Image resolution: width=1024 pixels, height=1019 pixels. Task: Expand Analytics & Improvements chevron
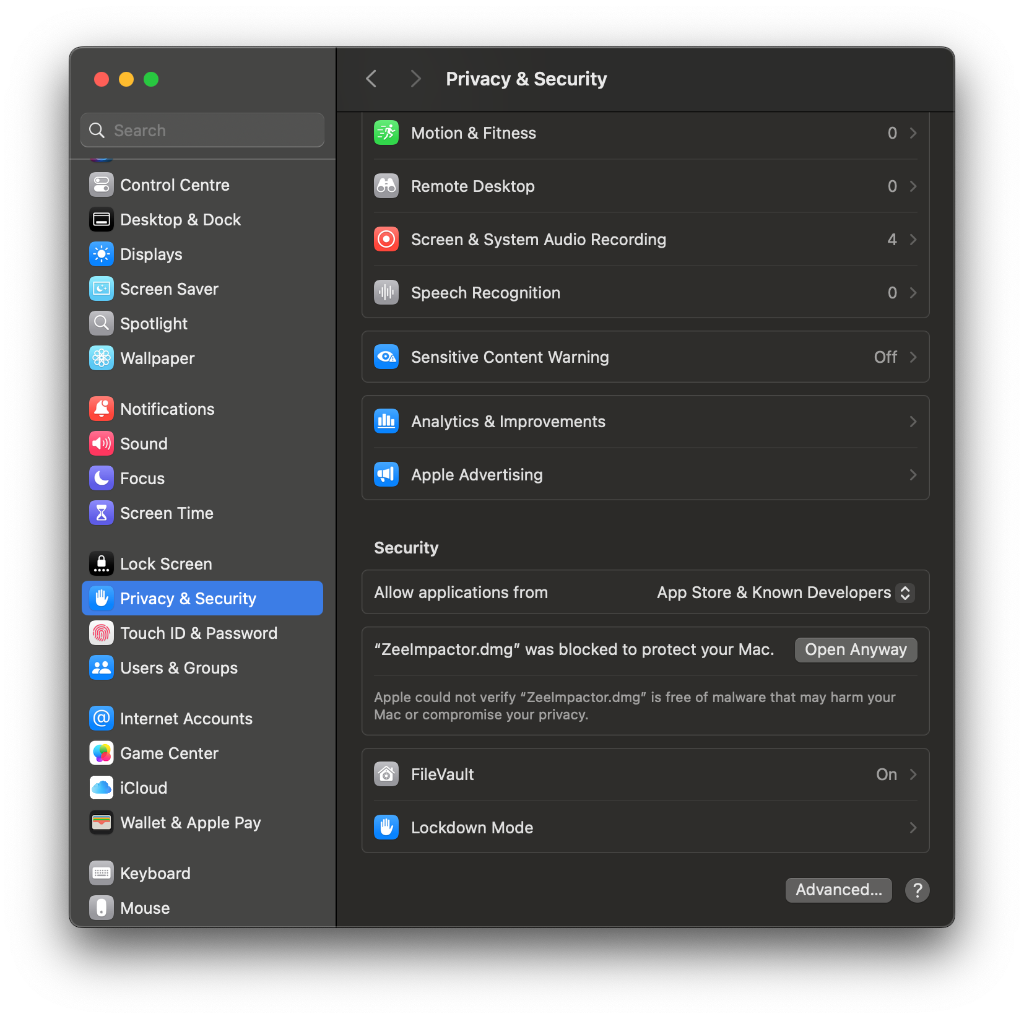(913, 422)
